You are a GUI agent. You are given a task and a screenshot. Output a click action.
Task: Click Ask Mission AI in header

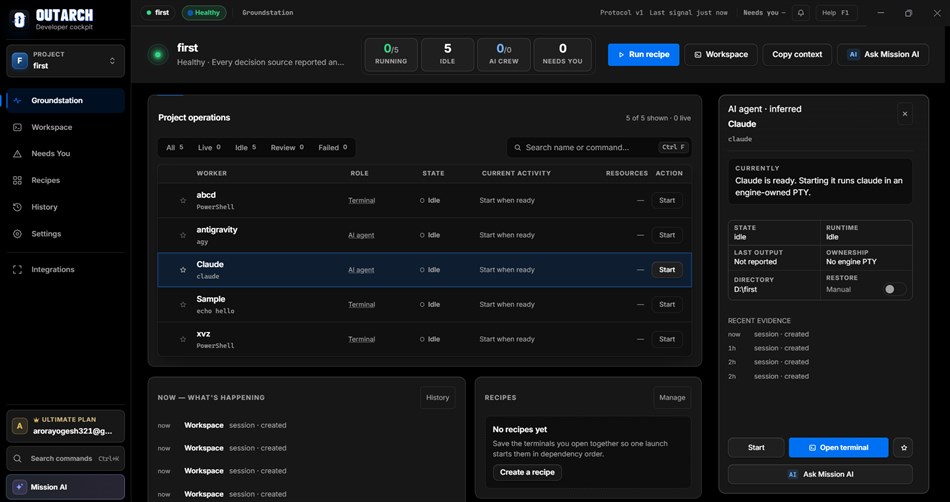click(883, 54)
